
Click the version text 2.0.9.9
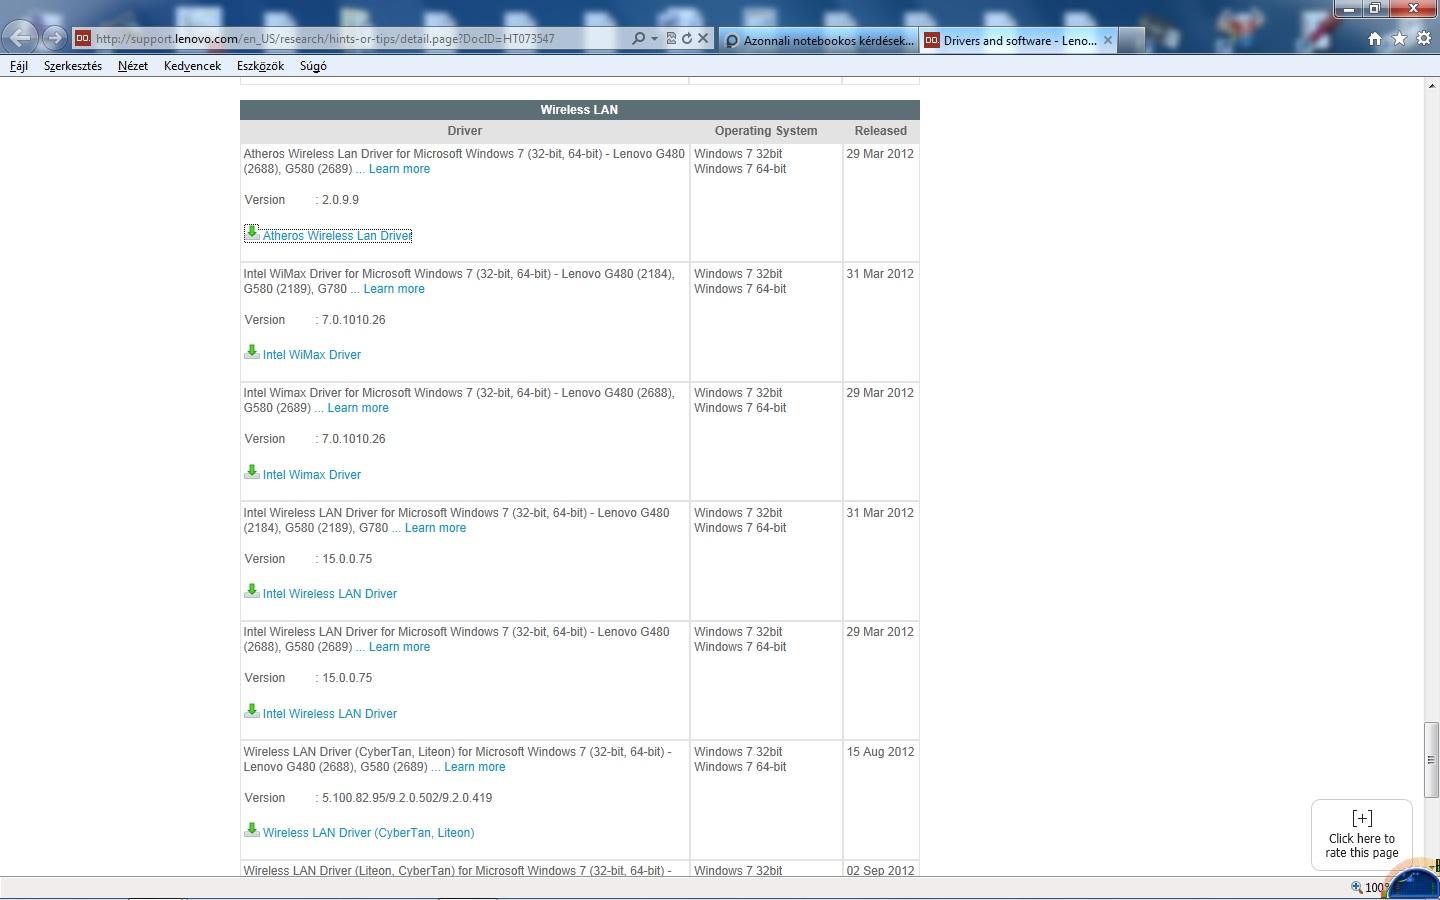pyautogui.click(x=340, y=200)
